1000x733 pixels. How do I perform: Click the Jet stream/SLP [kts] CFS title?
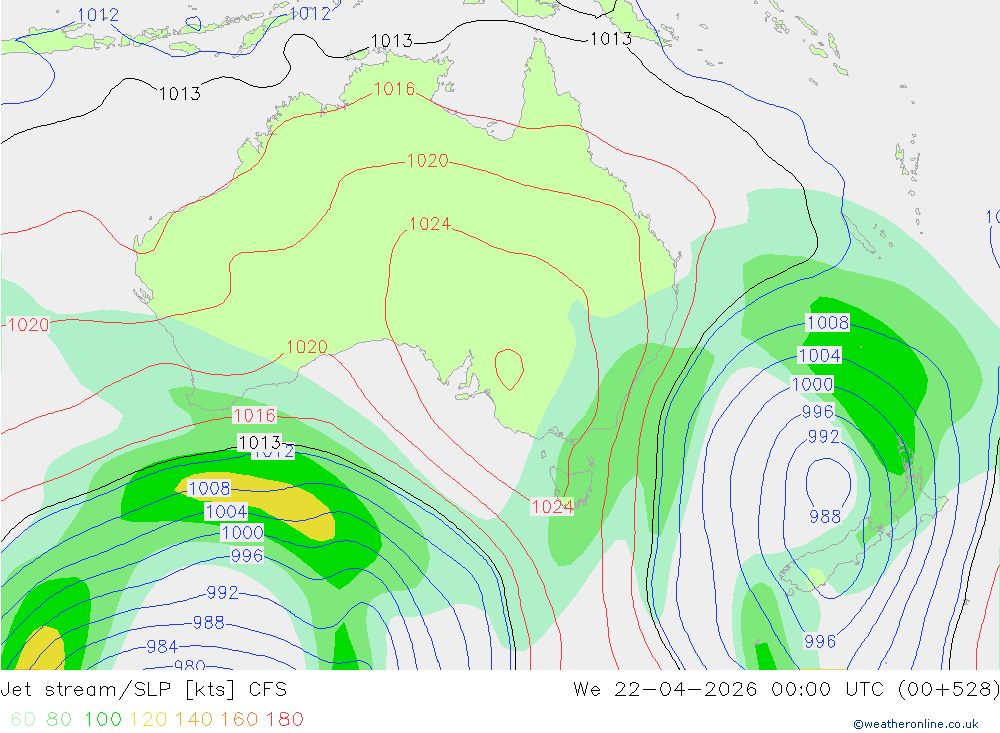143,690
